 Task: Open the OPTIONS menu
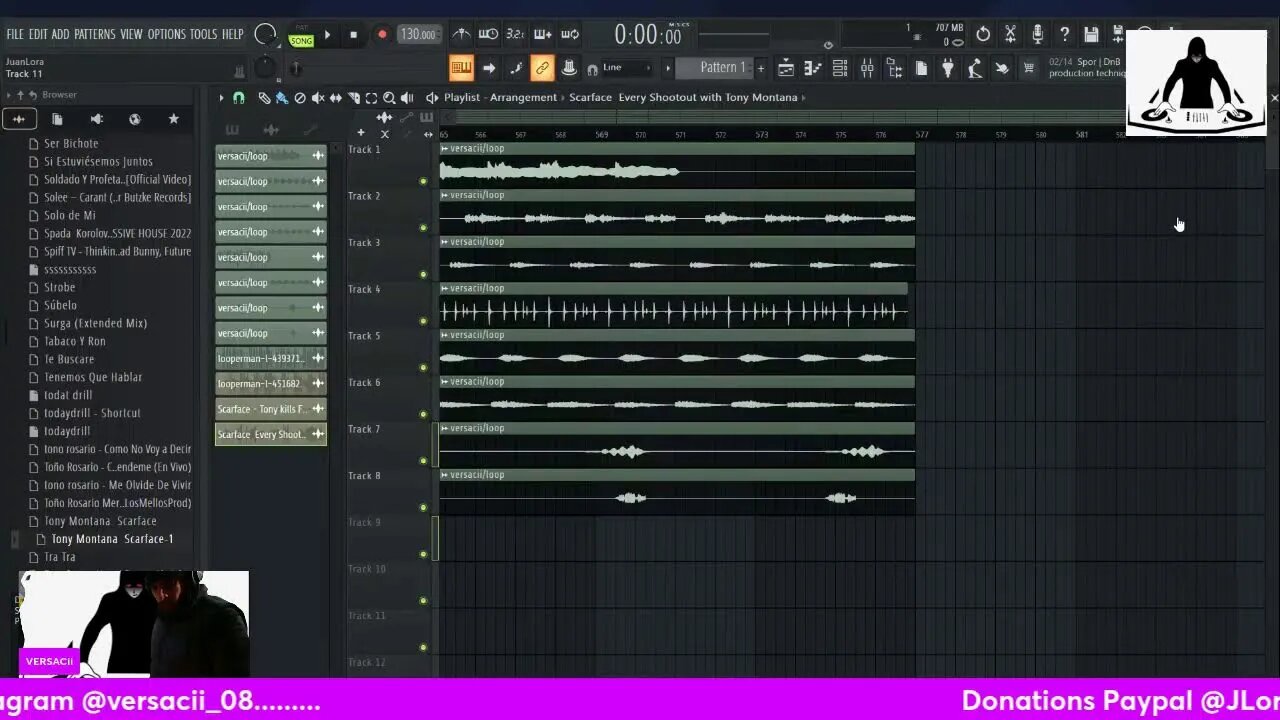pos(167,34)
